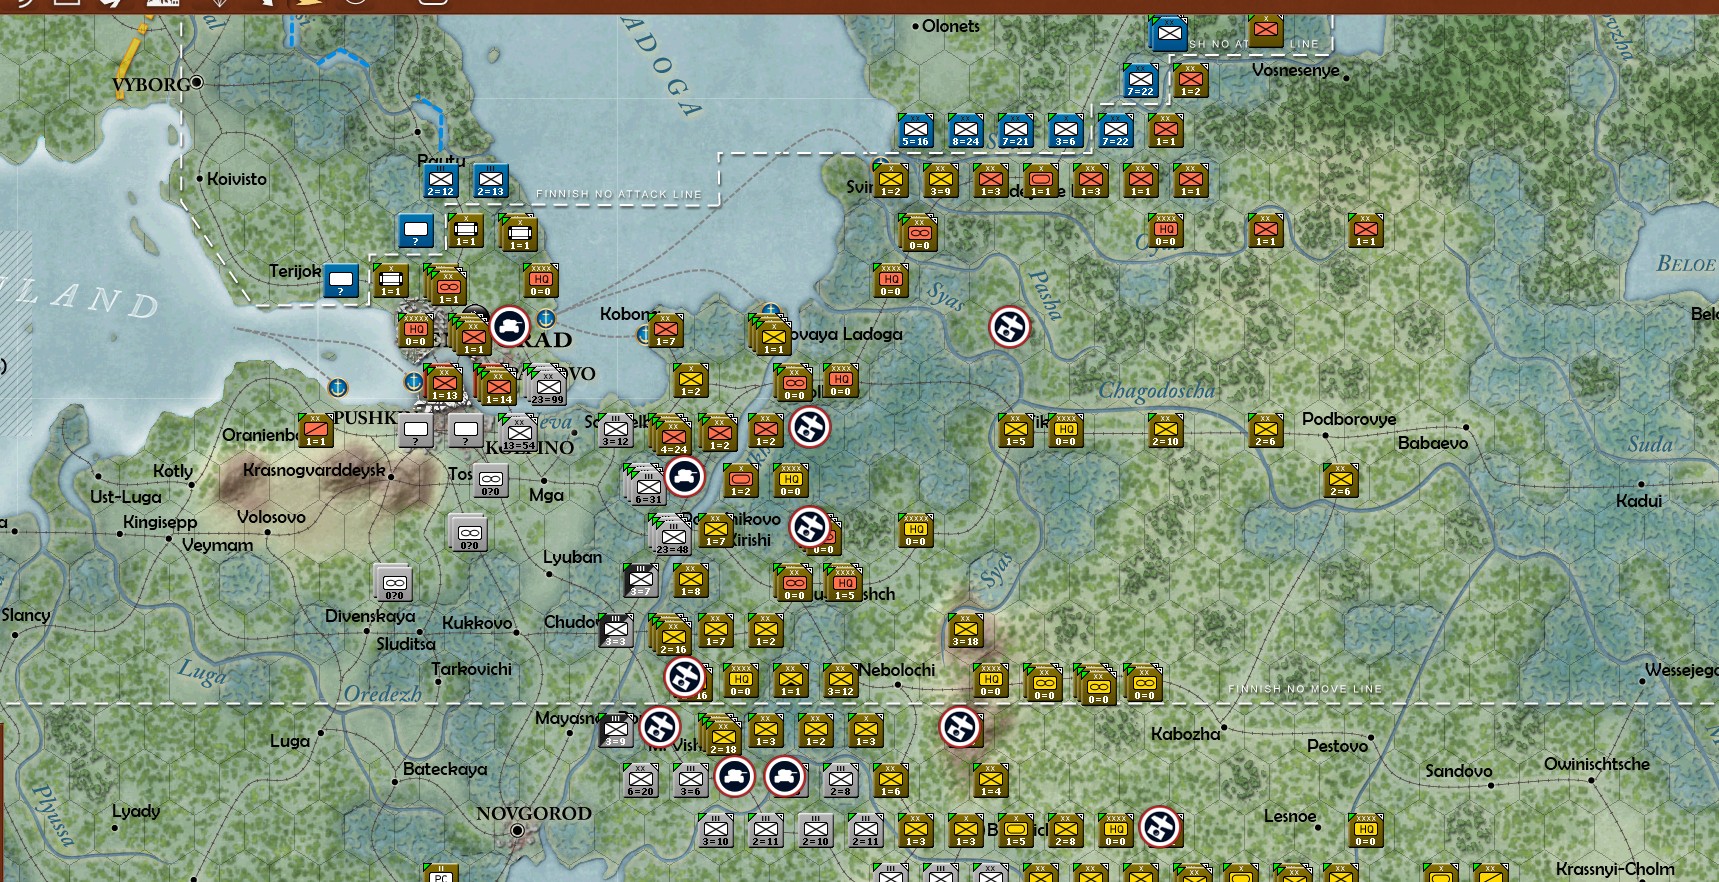
Task: Select the Soviet stack labeled 2=18
Action: (x=722, y=735)
